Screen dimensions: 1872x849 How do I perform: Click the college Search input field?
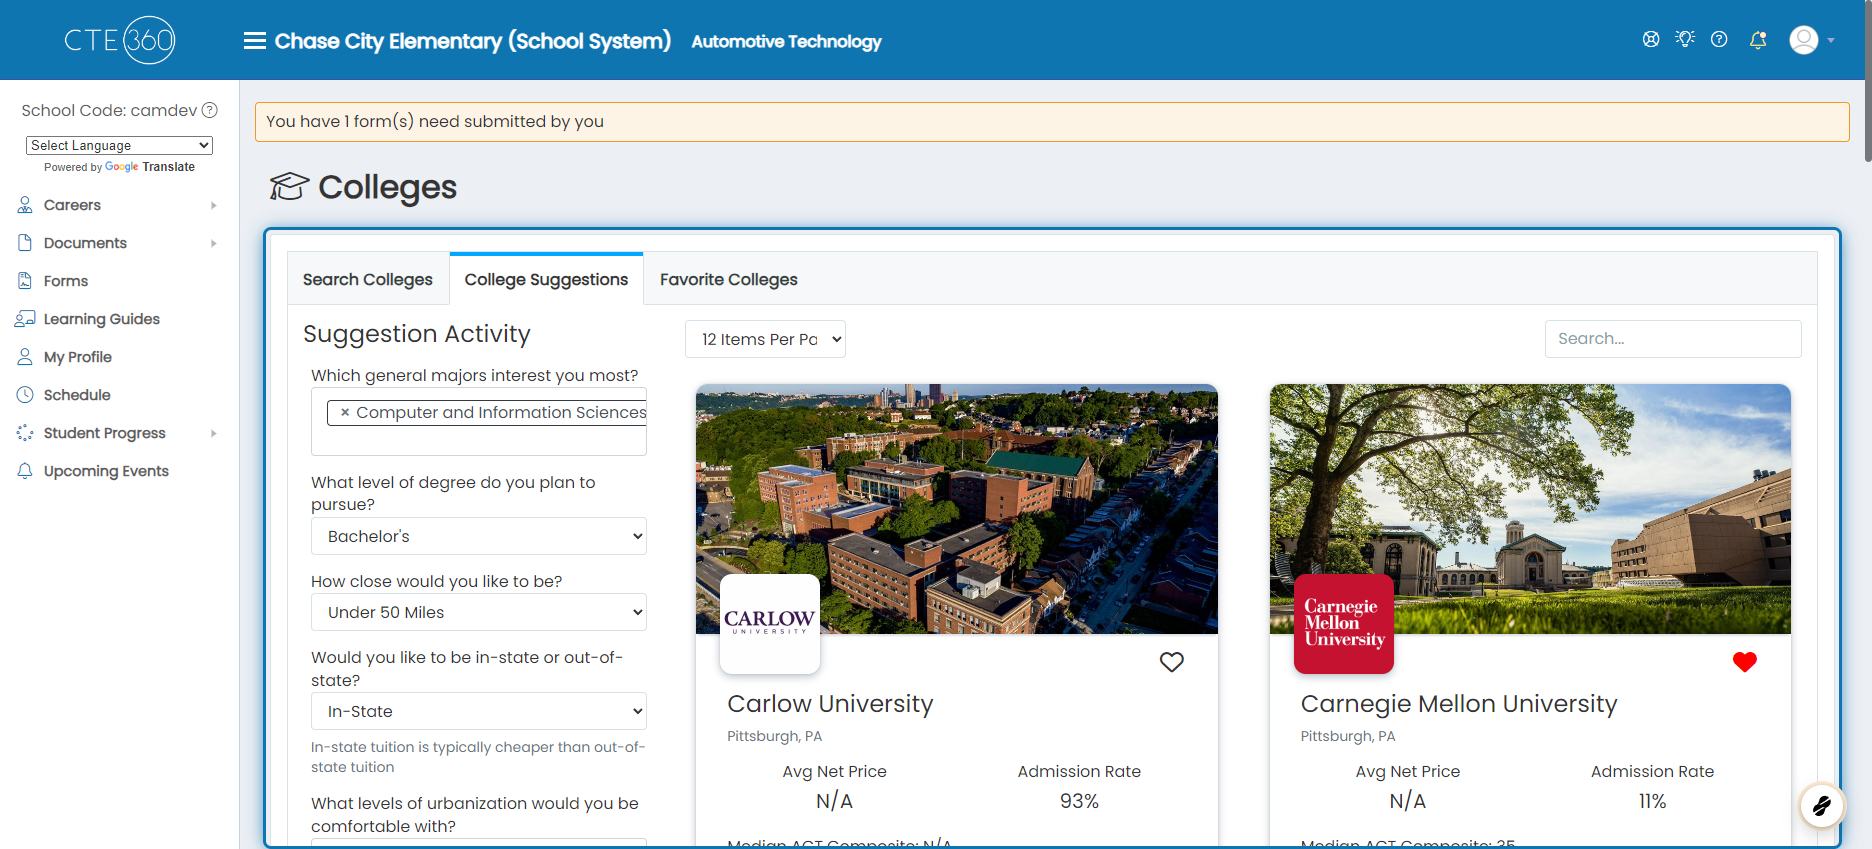tap(1673, 339)
